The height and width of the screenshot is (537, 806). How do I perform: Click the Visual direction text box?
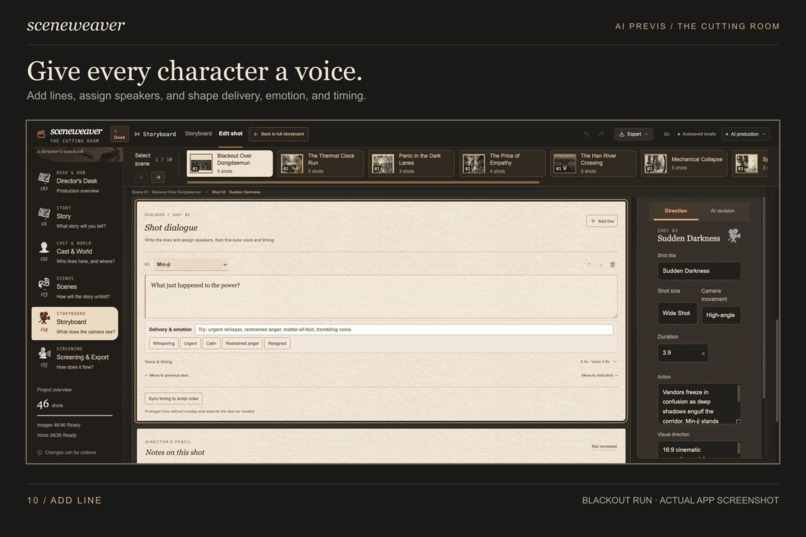699,450
